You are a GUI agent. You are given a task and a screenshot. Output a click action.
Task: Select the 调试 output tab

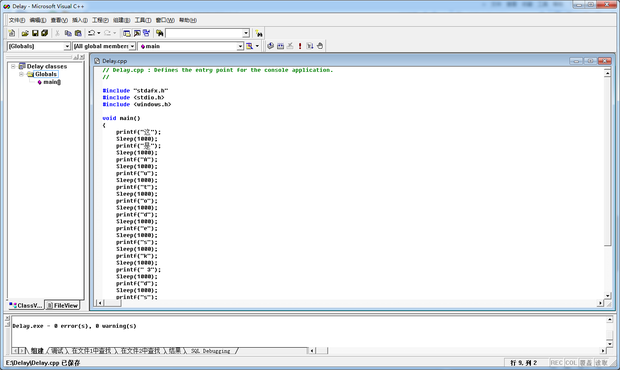[x=57, y=351]
